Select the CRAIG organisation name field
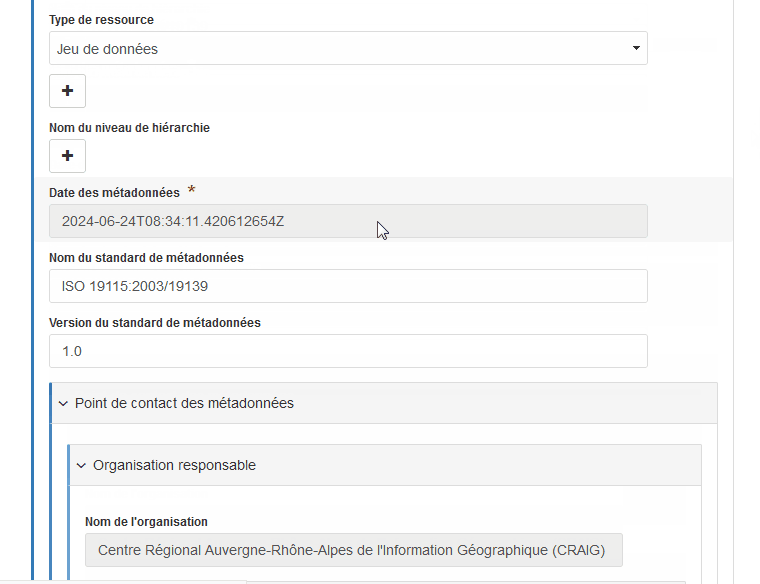The width and height of the screenshot is (760, 584). (353, 550)
